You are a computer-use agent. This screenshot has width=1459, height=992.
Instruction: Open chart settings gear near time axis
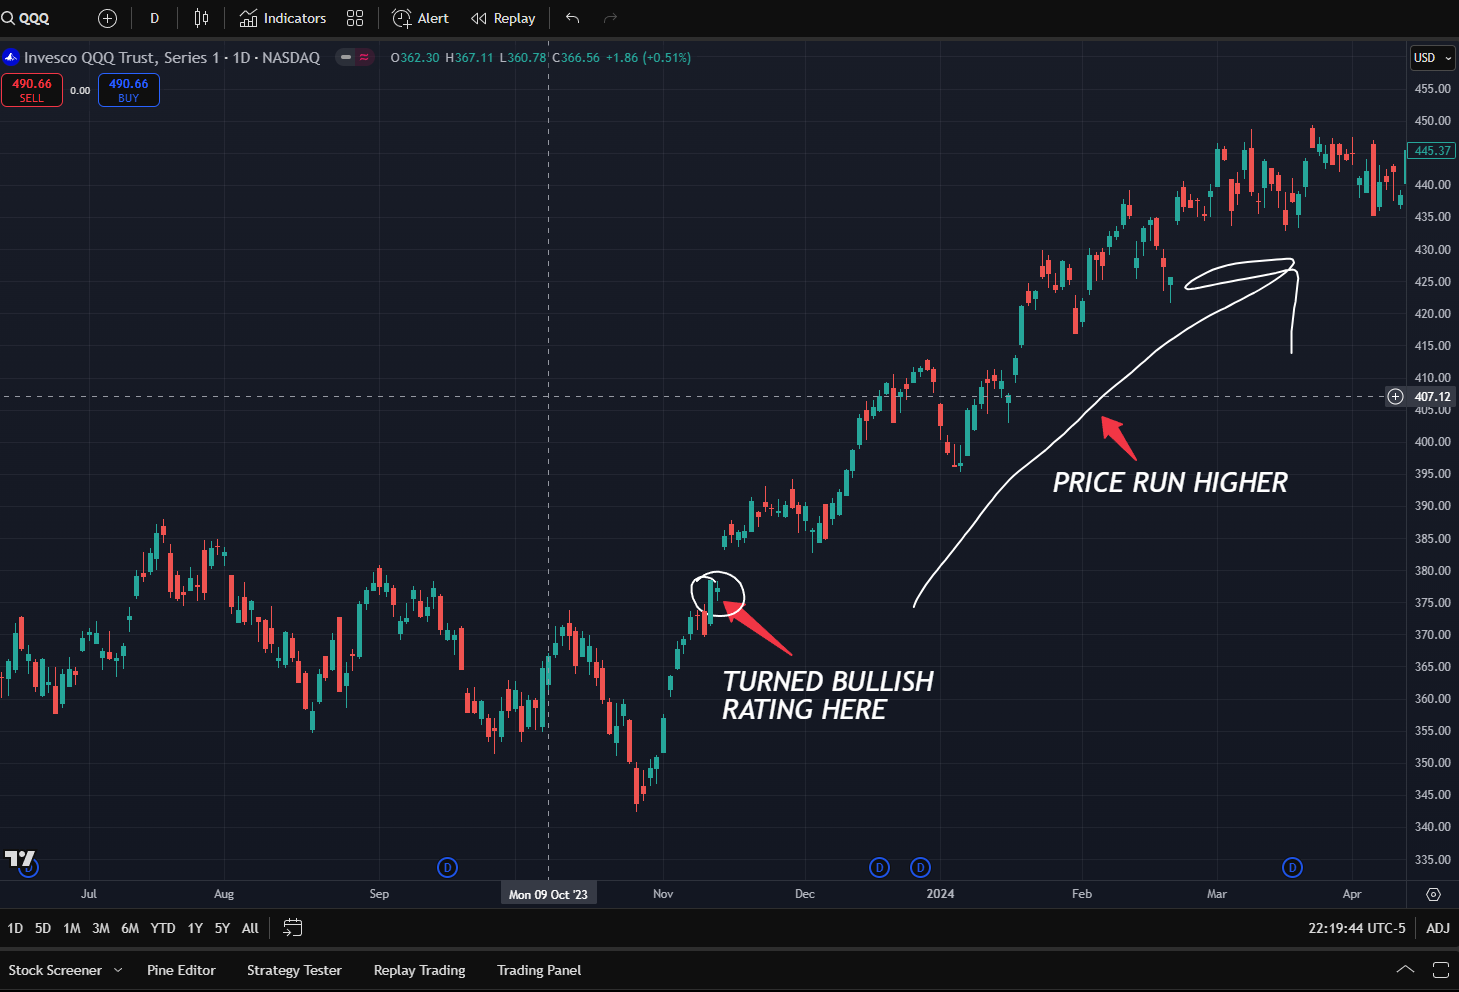click(1433, 894)
